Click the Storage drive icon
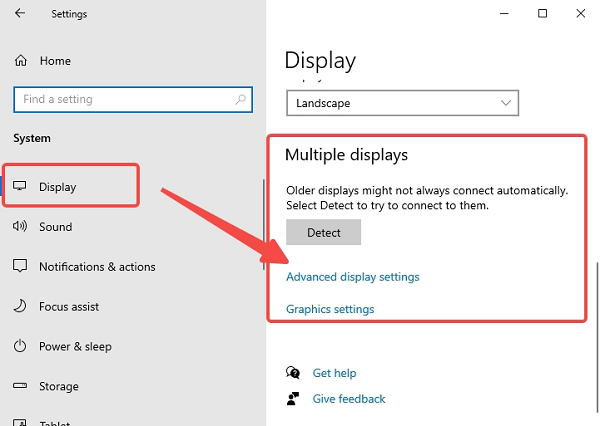This screenshot has height=426, width=600. [20, 387]
